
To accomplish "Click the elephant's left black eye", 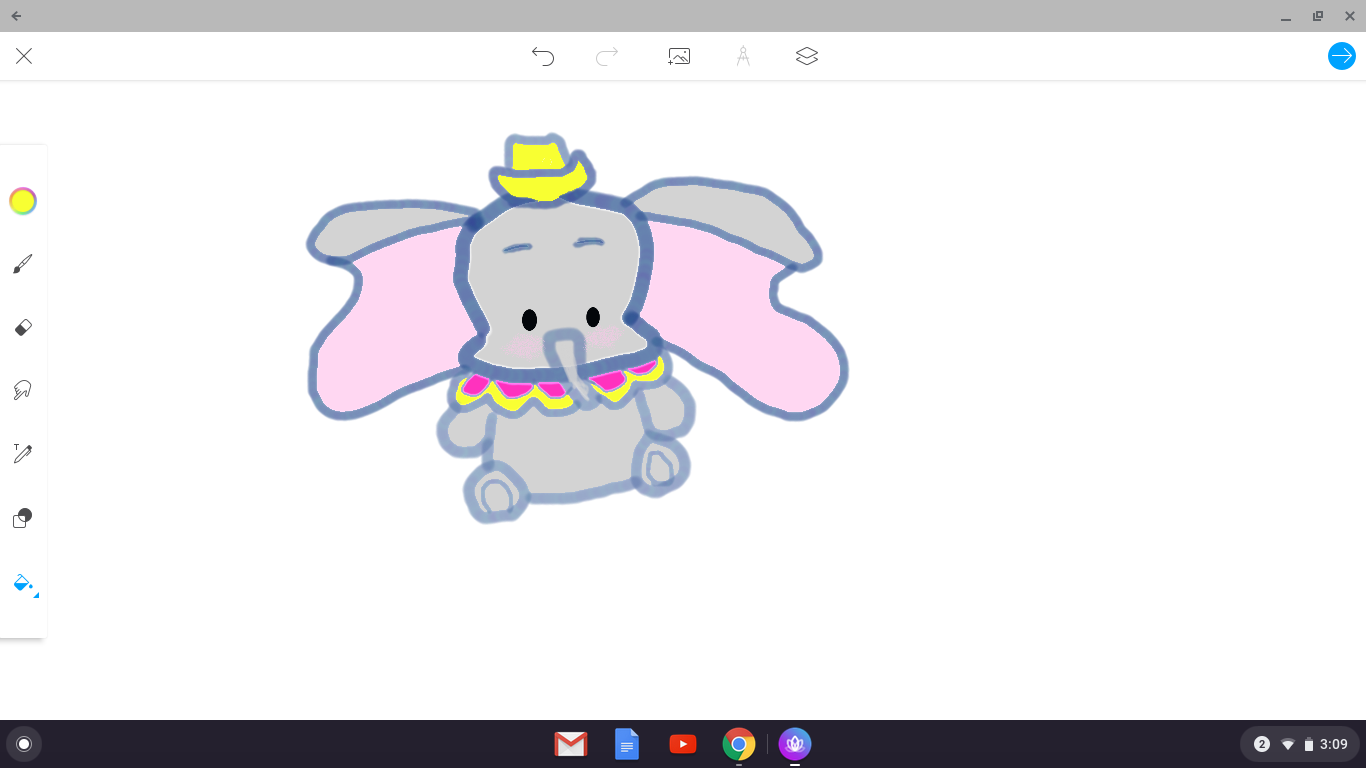I will [x=529, y=320].
